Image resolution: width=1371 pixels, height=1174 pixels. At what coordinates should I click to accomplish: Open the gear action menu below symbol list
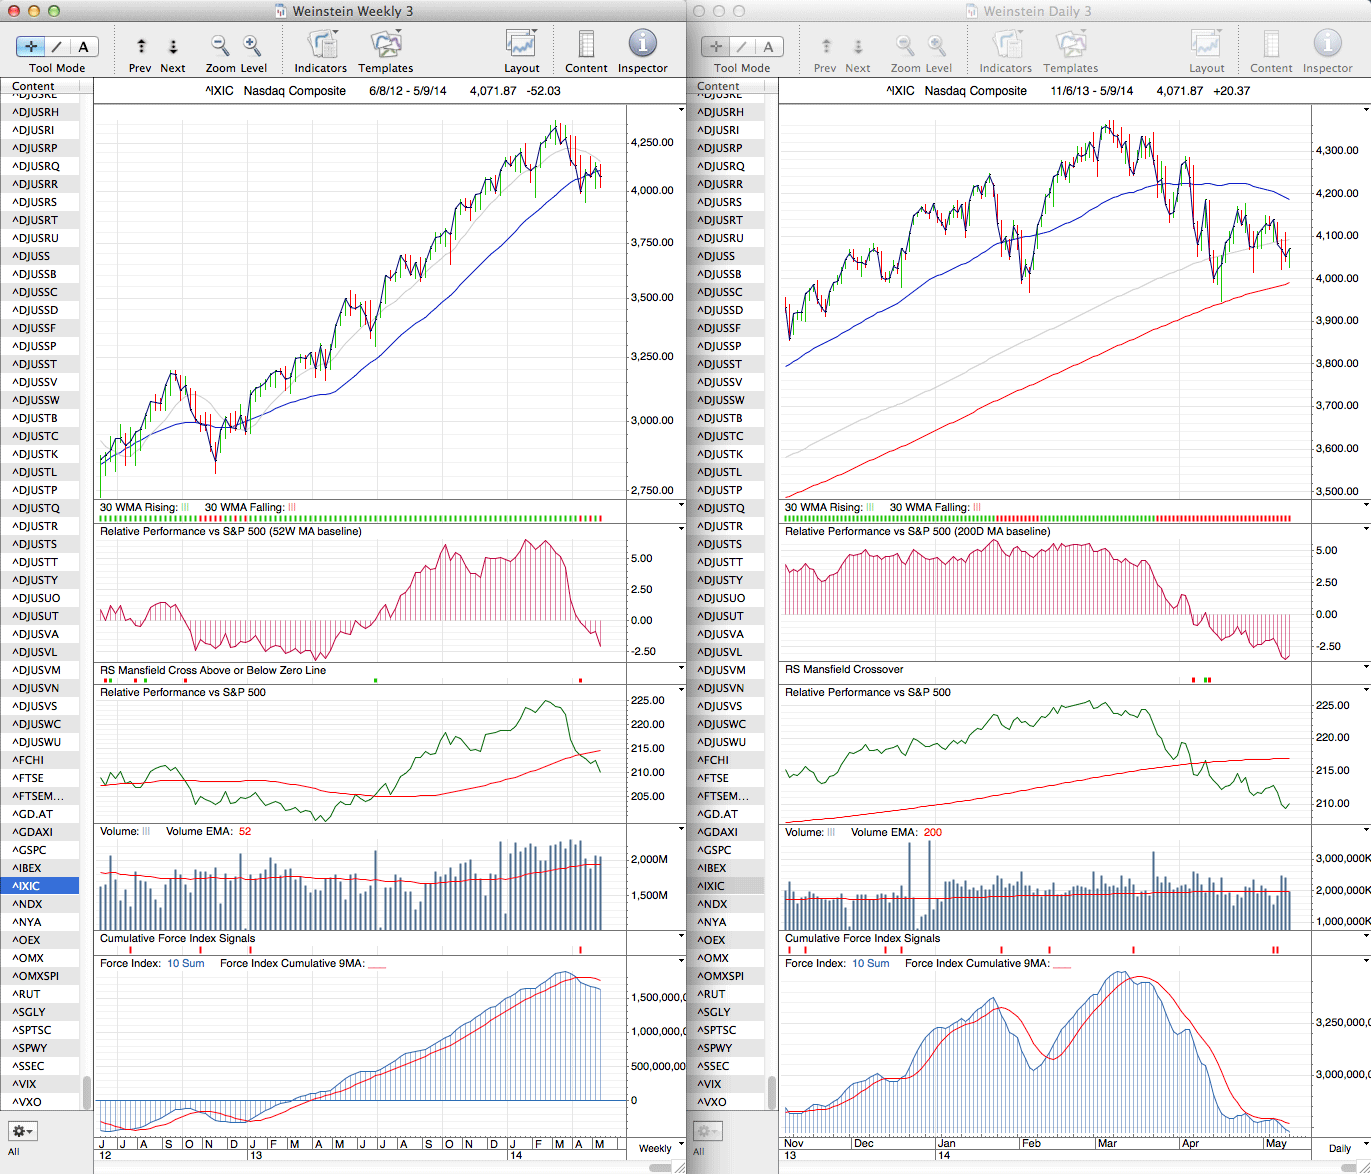(x=22, y=1131)
